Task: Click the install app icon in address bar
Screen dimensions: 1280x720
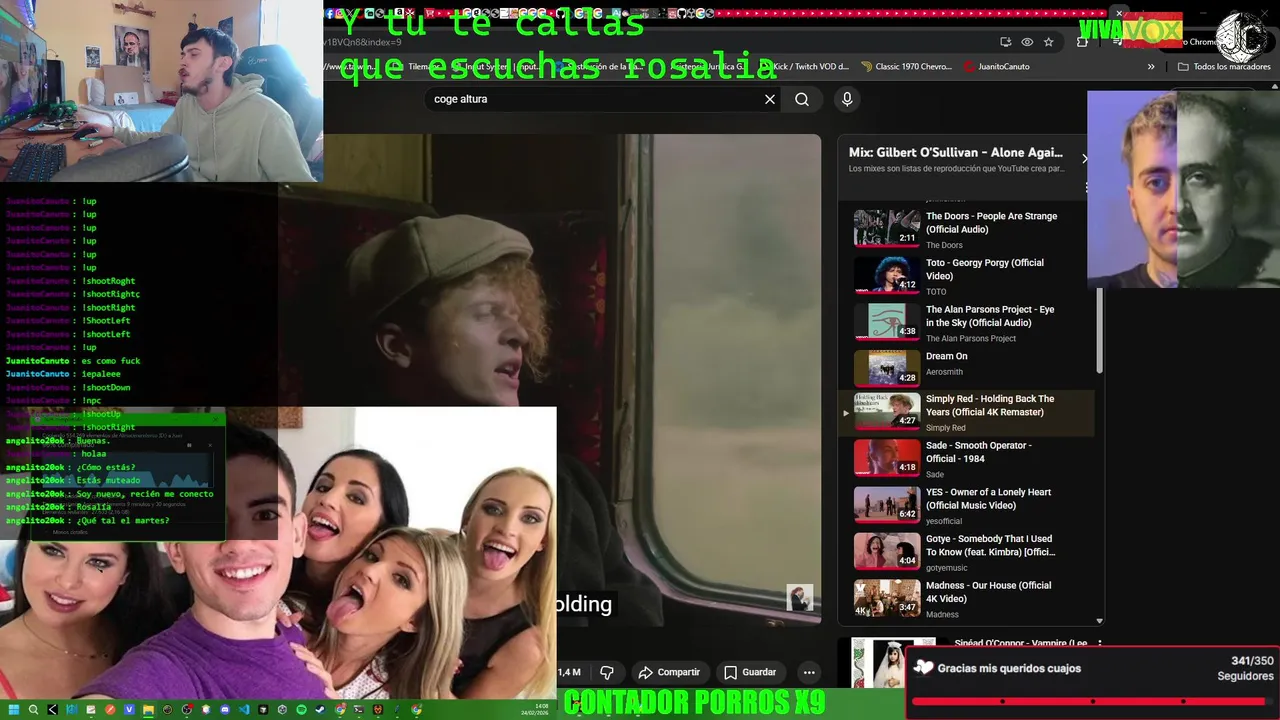Action: point(1005,42)
